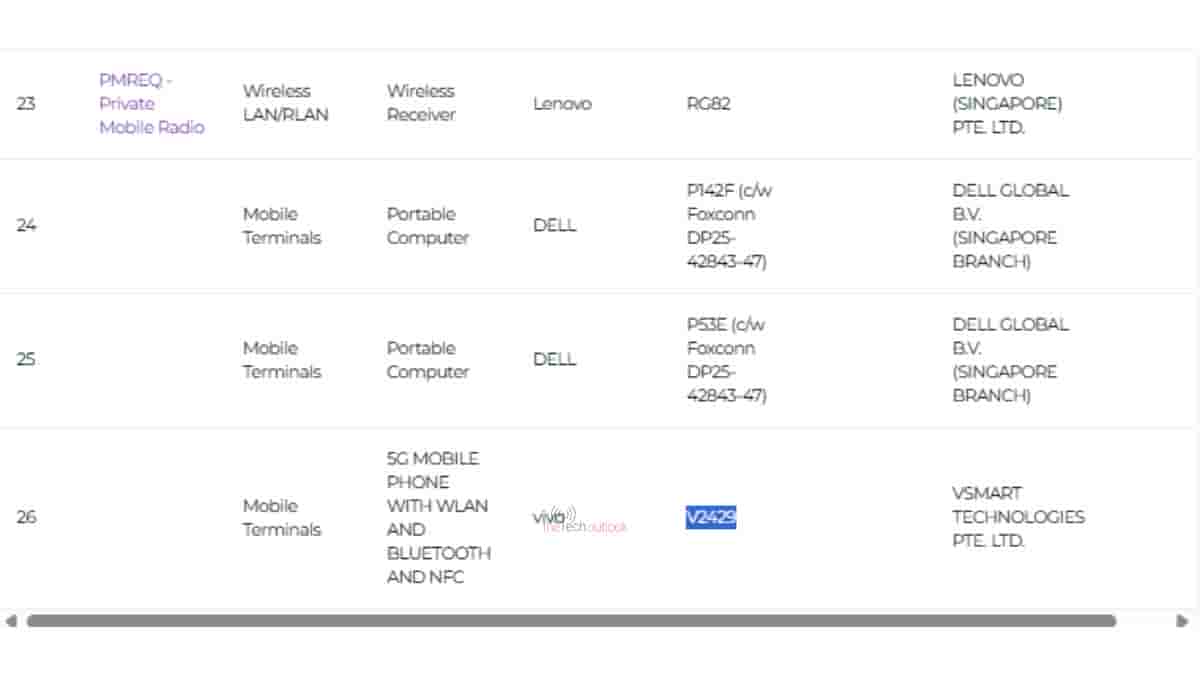Click the RG82 model cell
This screenshot has height=675, width=1200.
pyautogui.click(x=708, y=103)
